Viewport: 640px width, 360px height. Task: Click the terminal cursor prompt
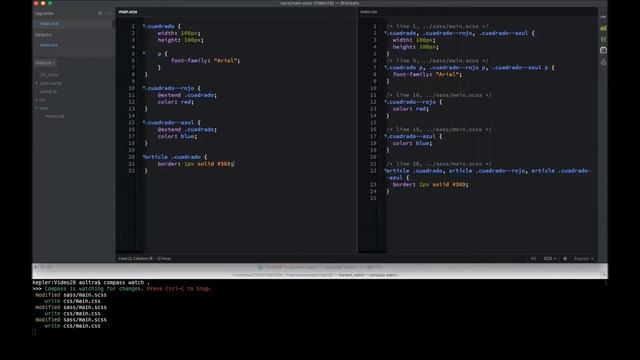point(34,332)
